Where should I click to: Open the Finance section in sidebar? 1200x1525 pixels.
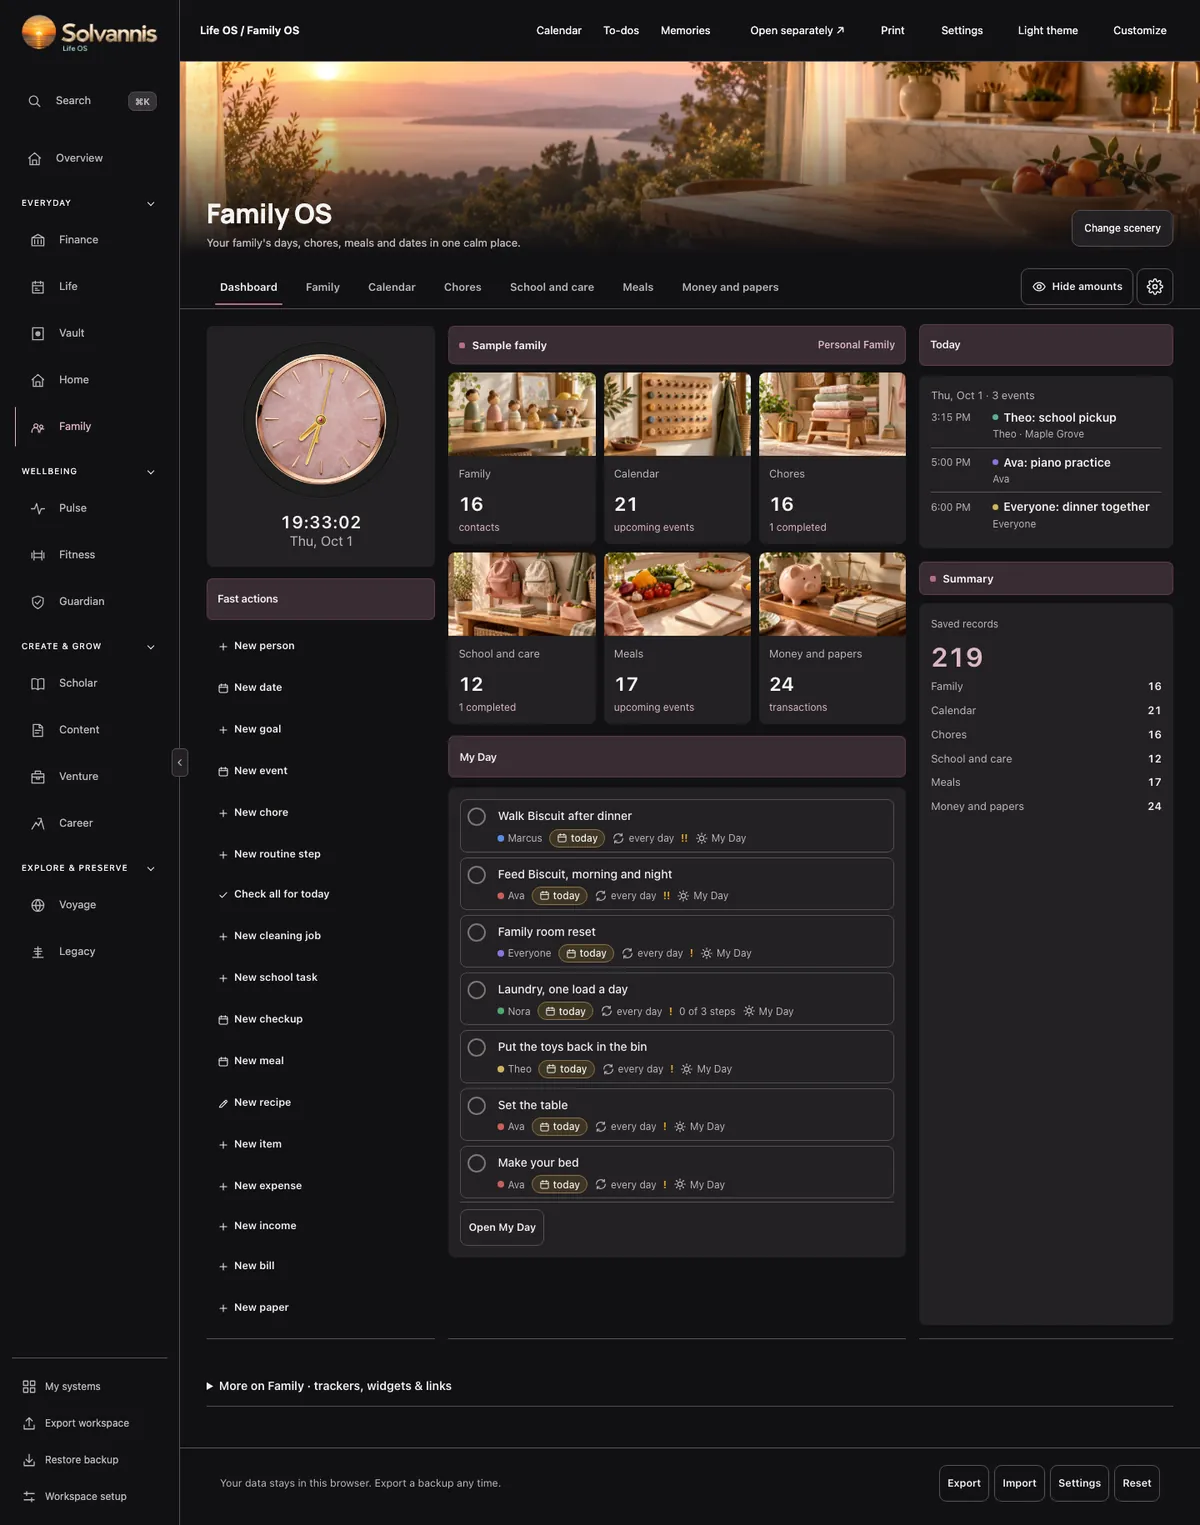[78, 240]
